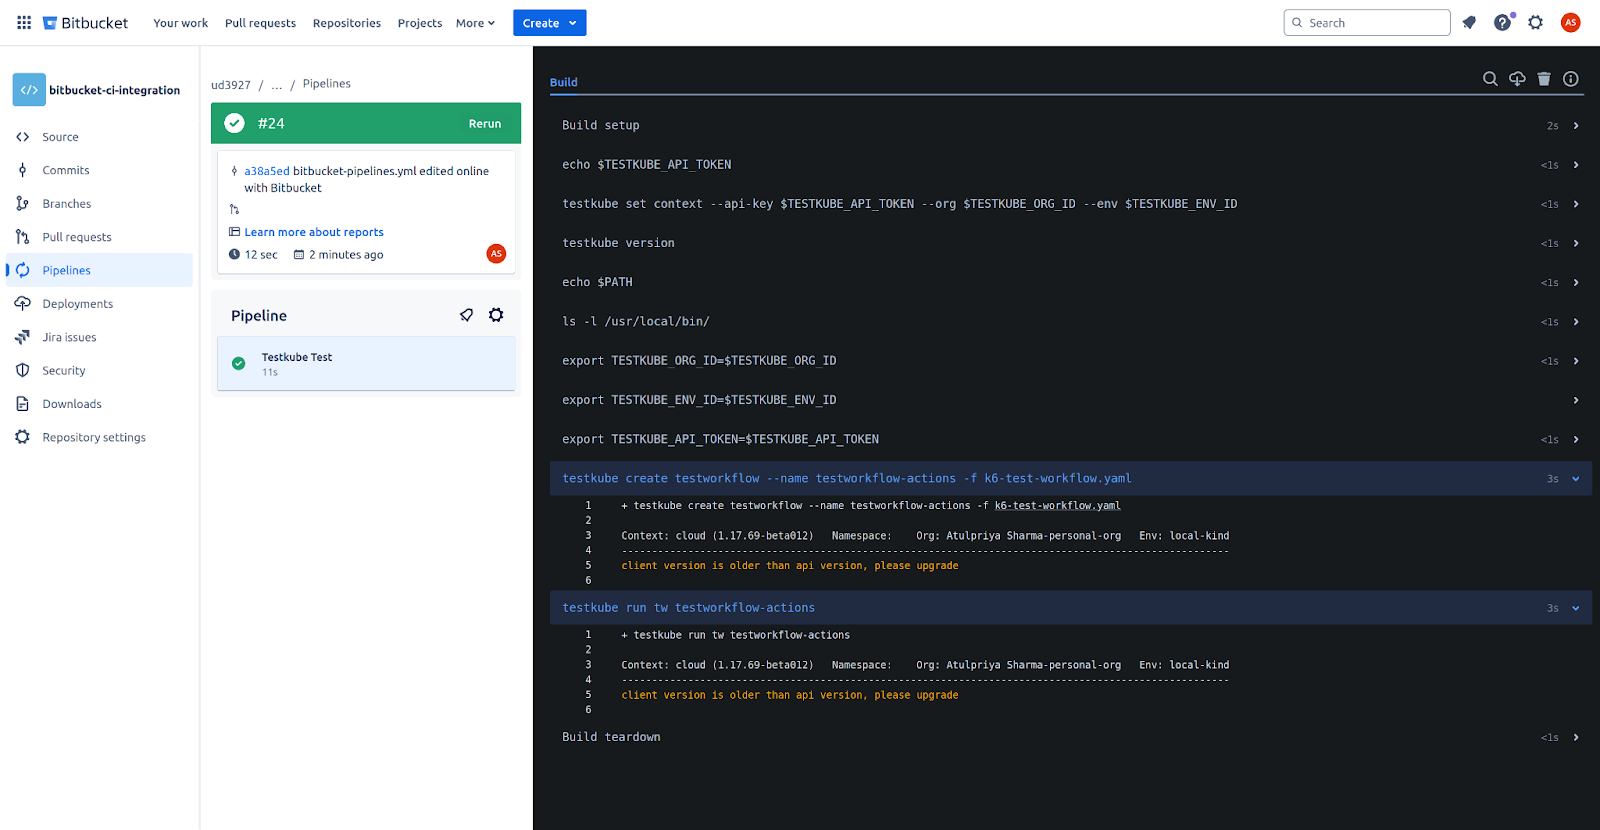The image size is (1600, 830).
Task: Focus the Search input field
Action: [x=1367, y=23]
